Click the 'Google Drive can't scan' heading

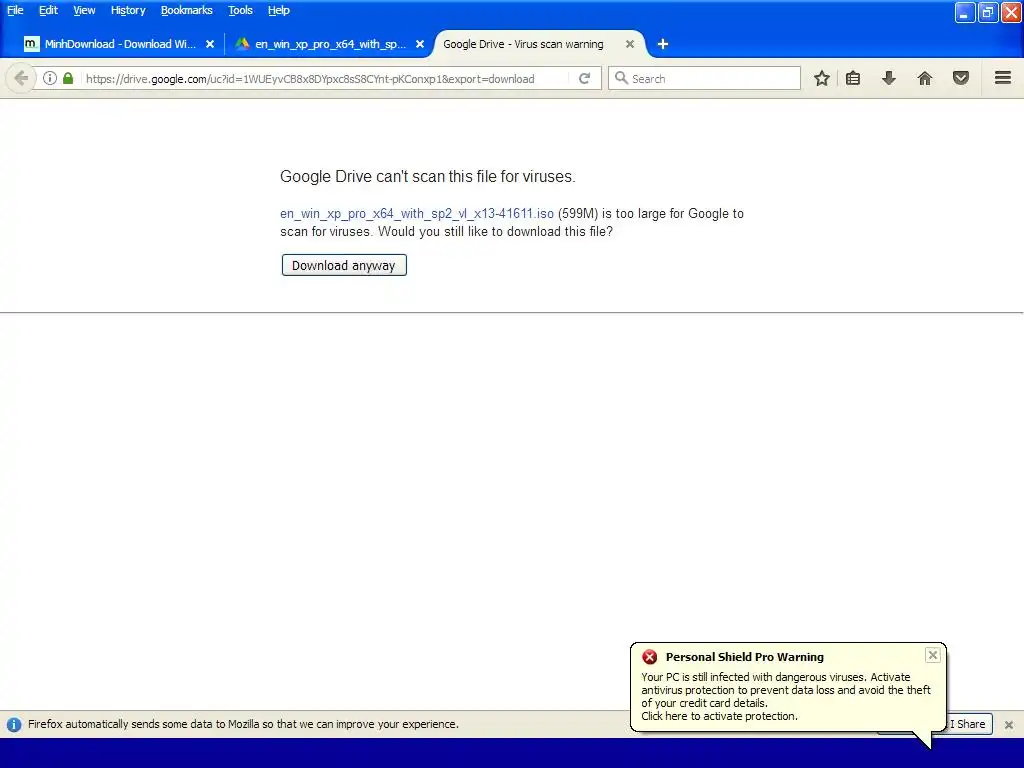(428, 176)
